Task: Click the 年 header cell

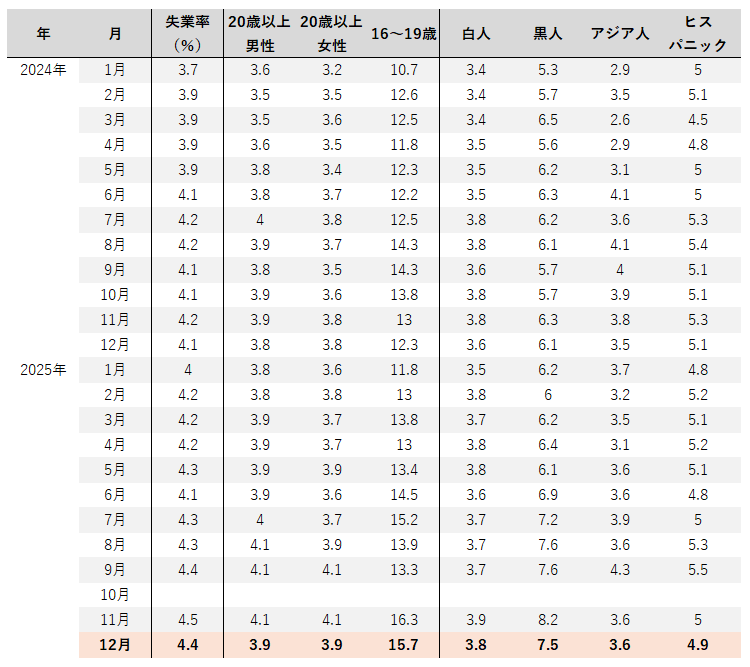Action: tap(43, 33)
